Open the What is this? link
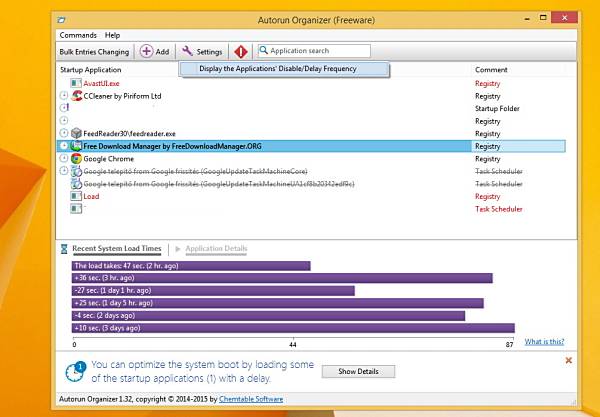 (x=544, y=342)
